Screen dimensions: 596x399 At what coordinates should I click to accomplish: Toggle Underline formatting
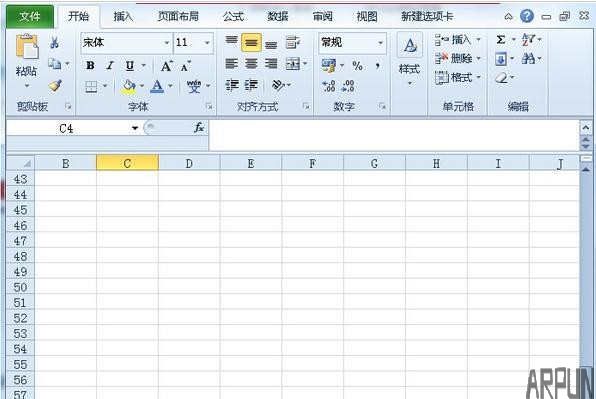pyautogui.click(x=130, y=66)
